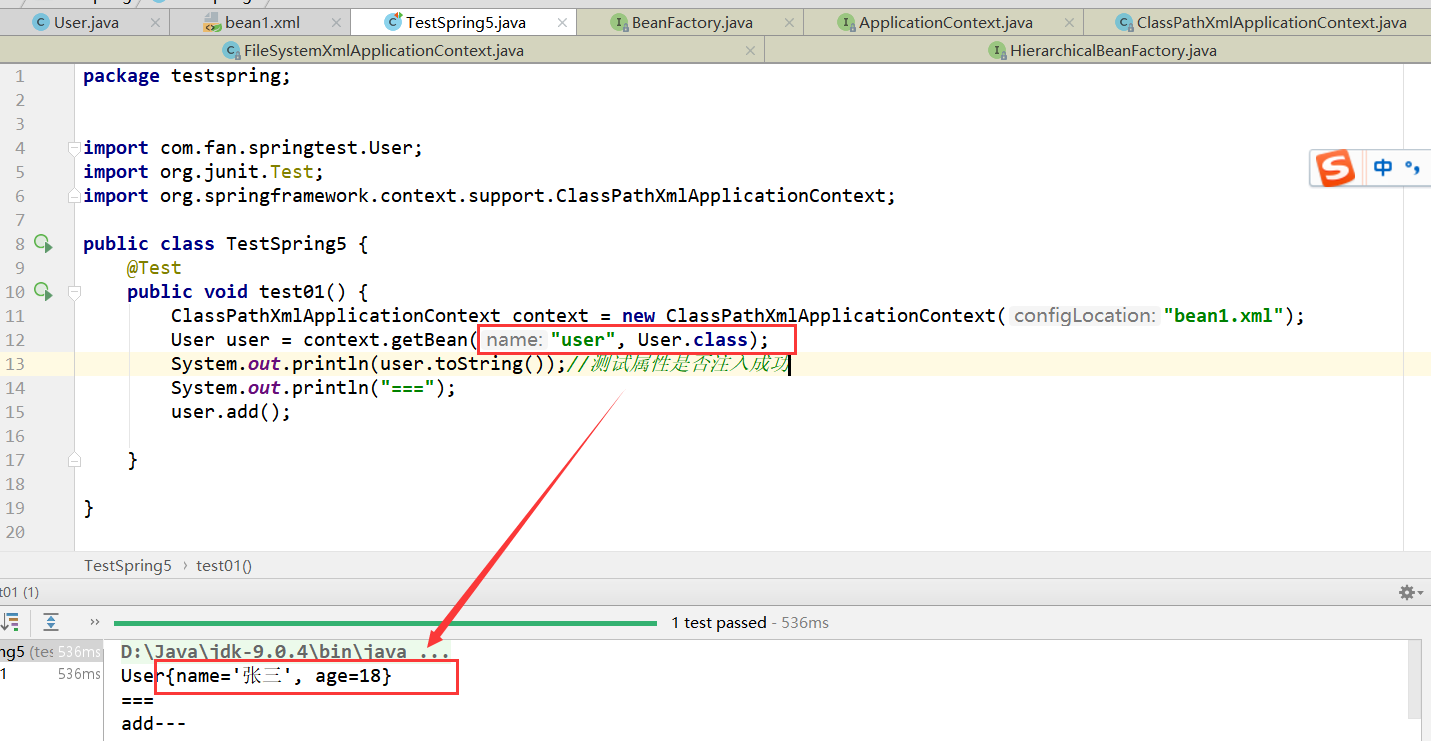Click the 'System.out.println("===");' line
Screen dimensions: 1431x741
coord(313,388)
